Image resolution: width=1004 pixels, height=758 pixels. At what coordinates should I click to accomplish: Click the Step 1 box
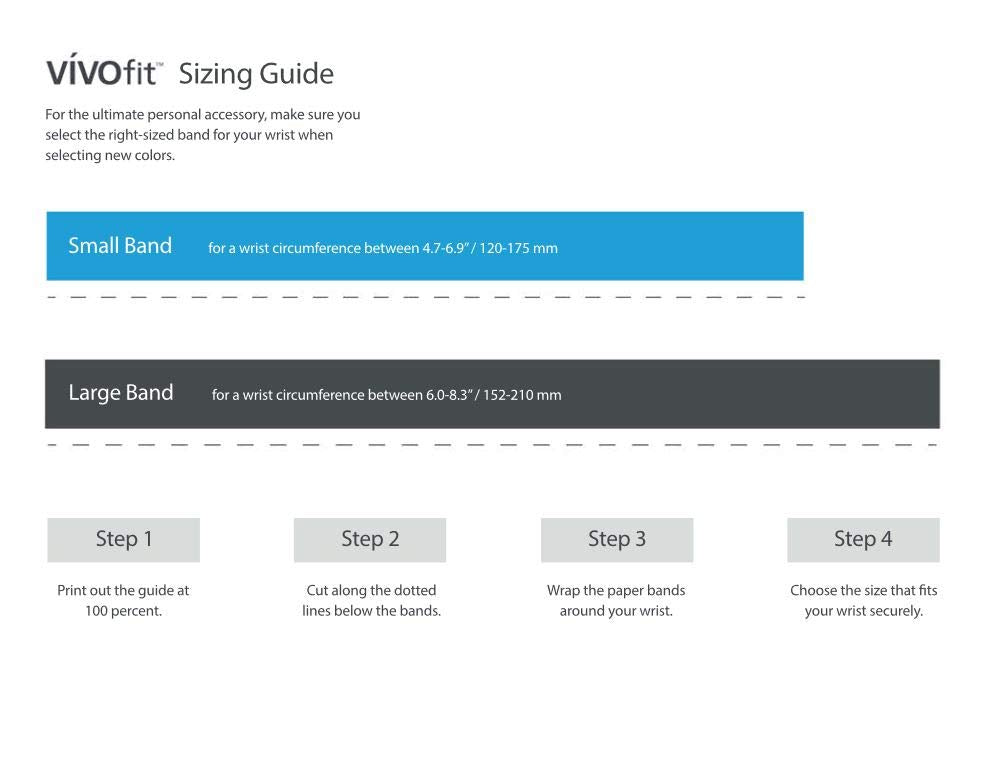124,540
